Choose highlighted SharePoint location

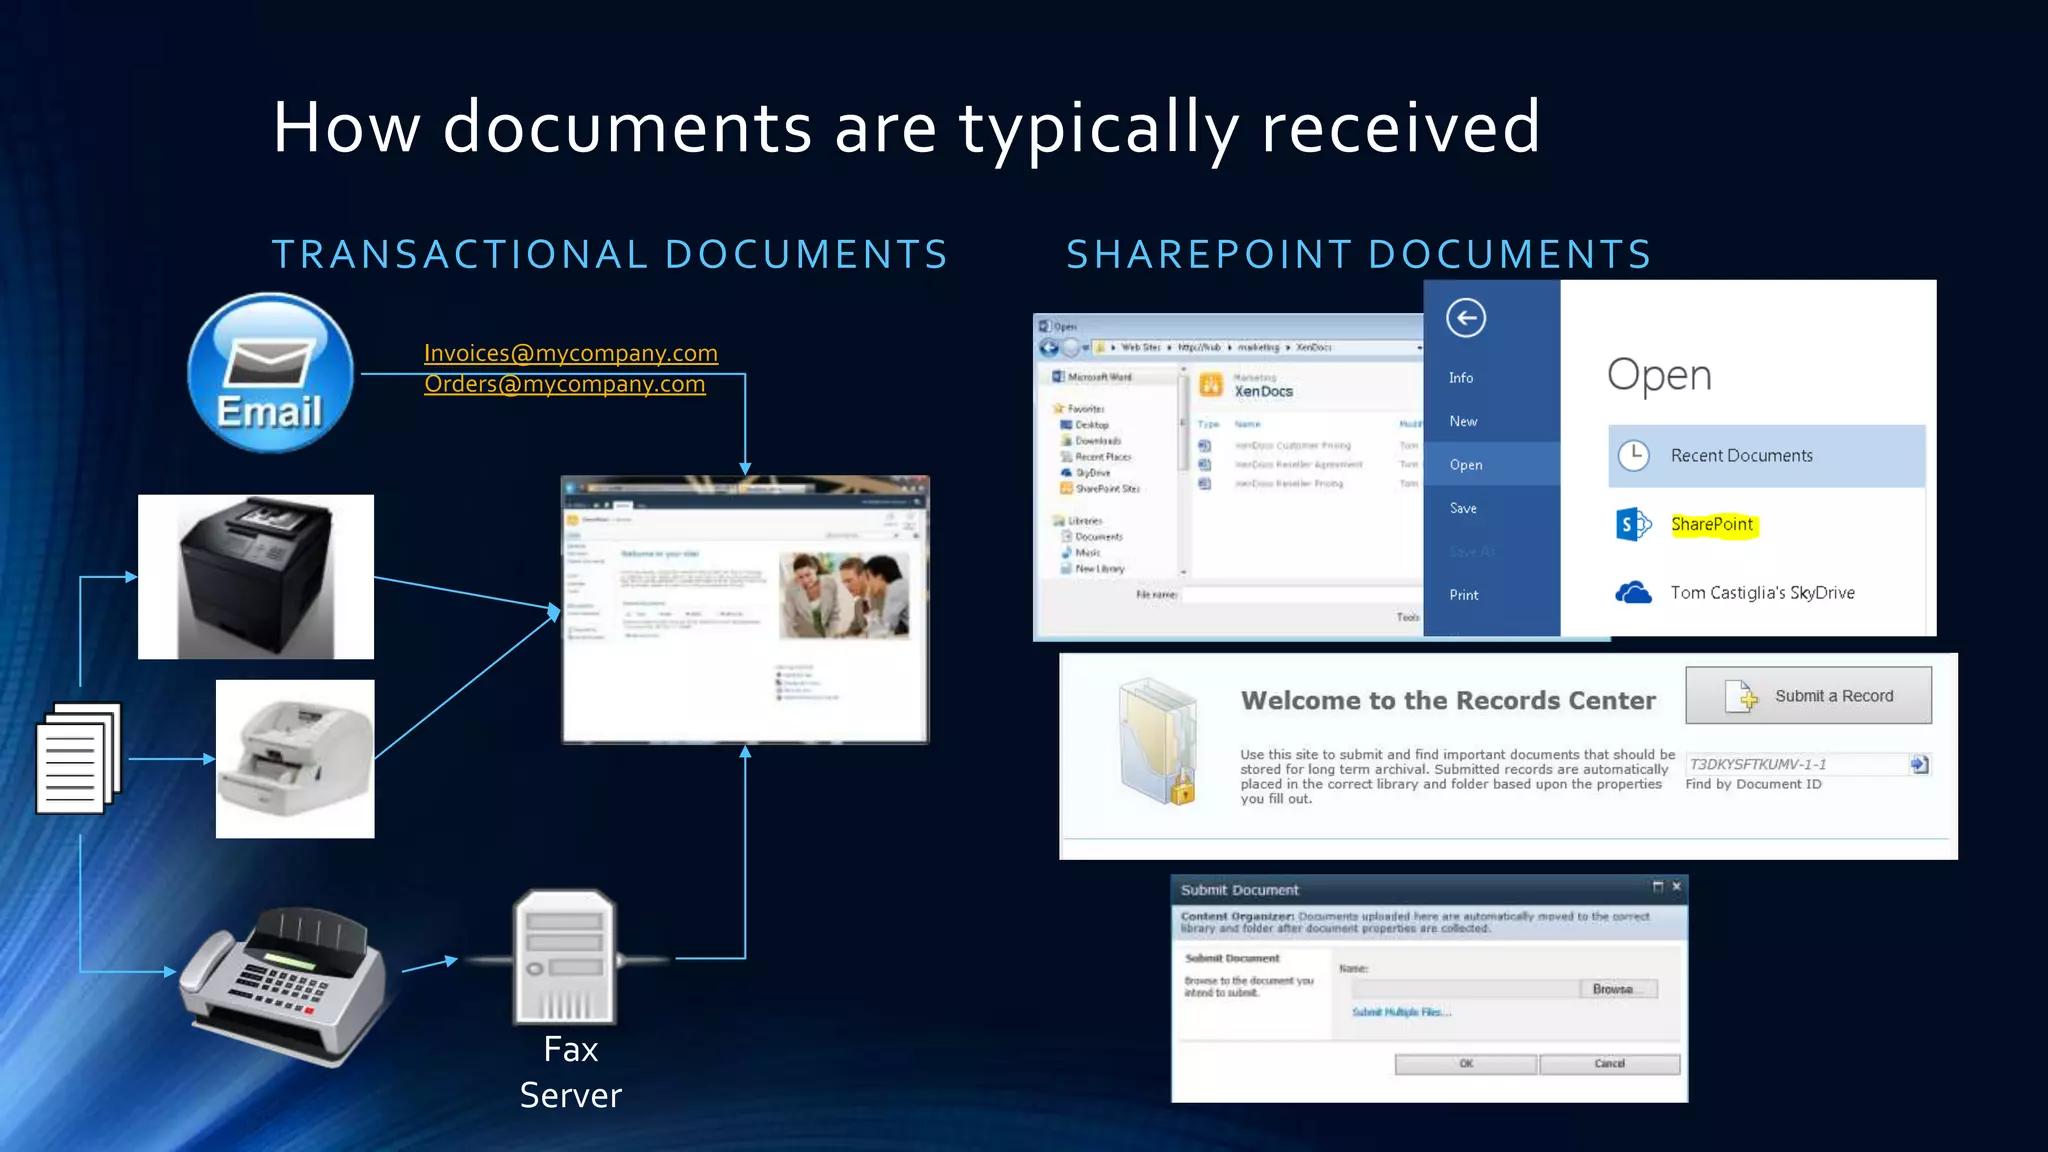coord(1712,524)
